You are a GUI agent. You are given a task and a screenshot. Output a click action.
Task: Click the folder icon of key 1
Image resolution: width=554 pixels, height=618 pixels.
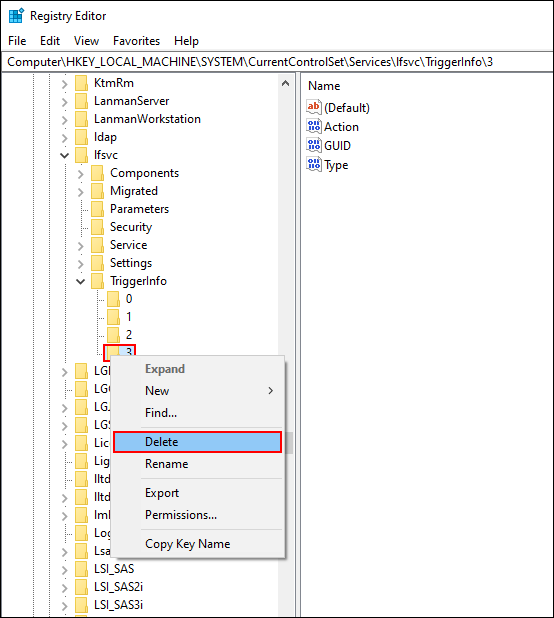tap(113, 317)
